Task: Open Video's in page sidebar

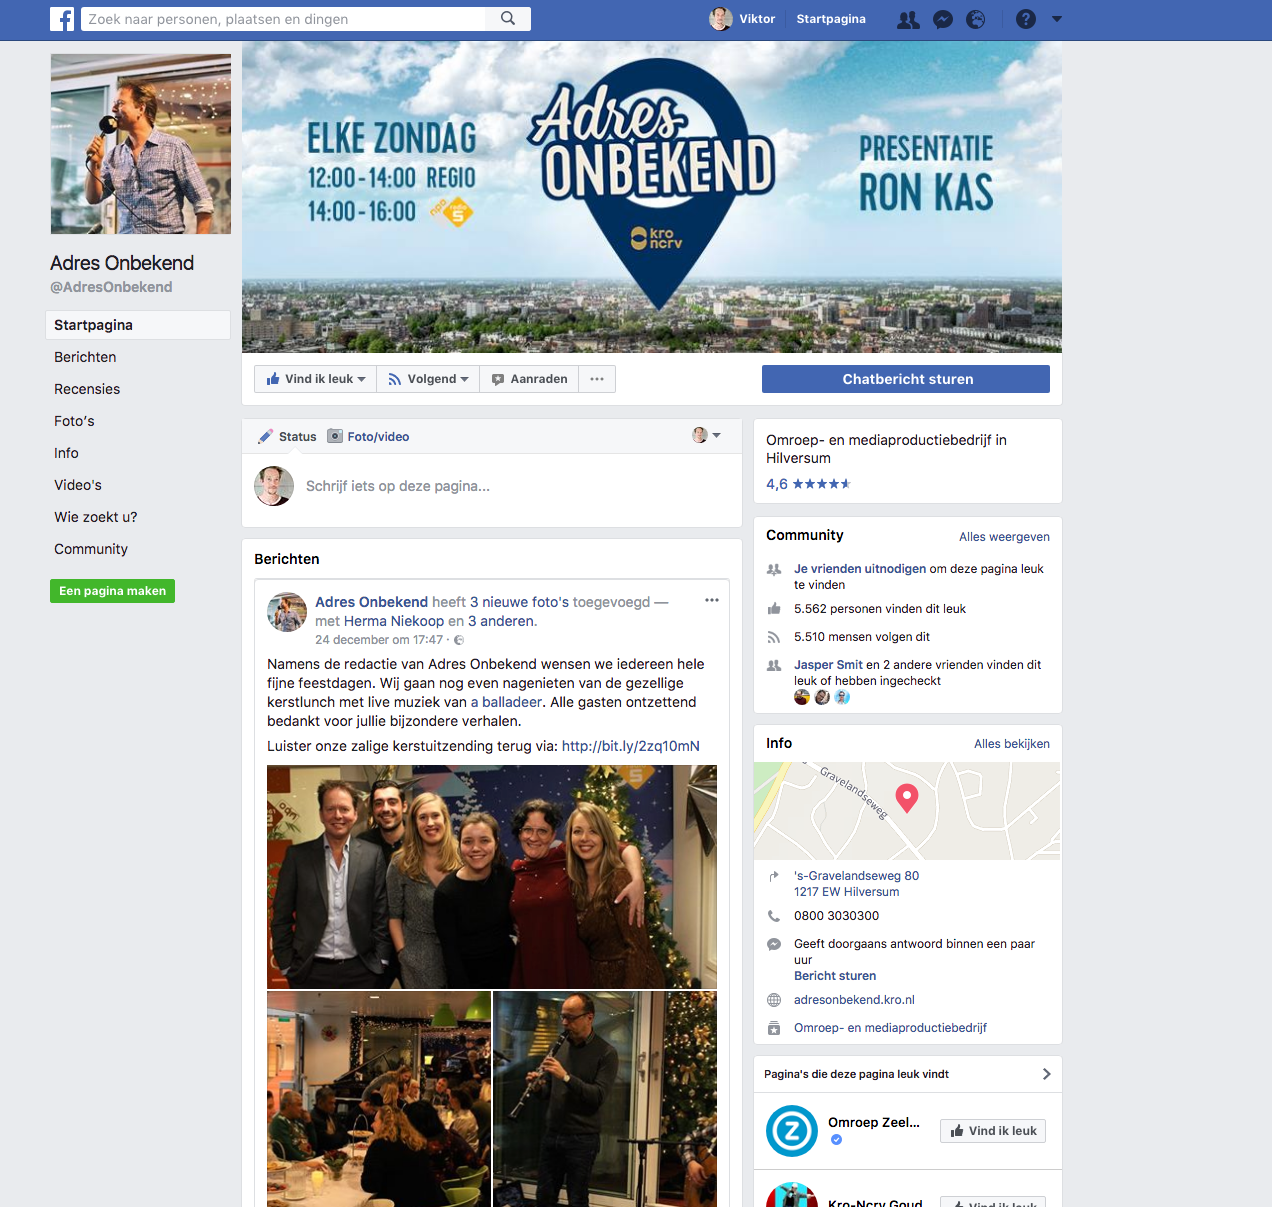Action: (78, 485)
